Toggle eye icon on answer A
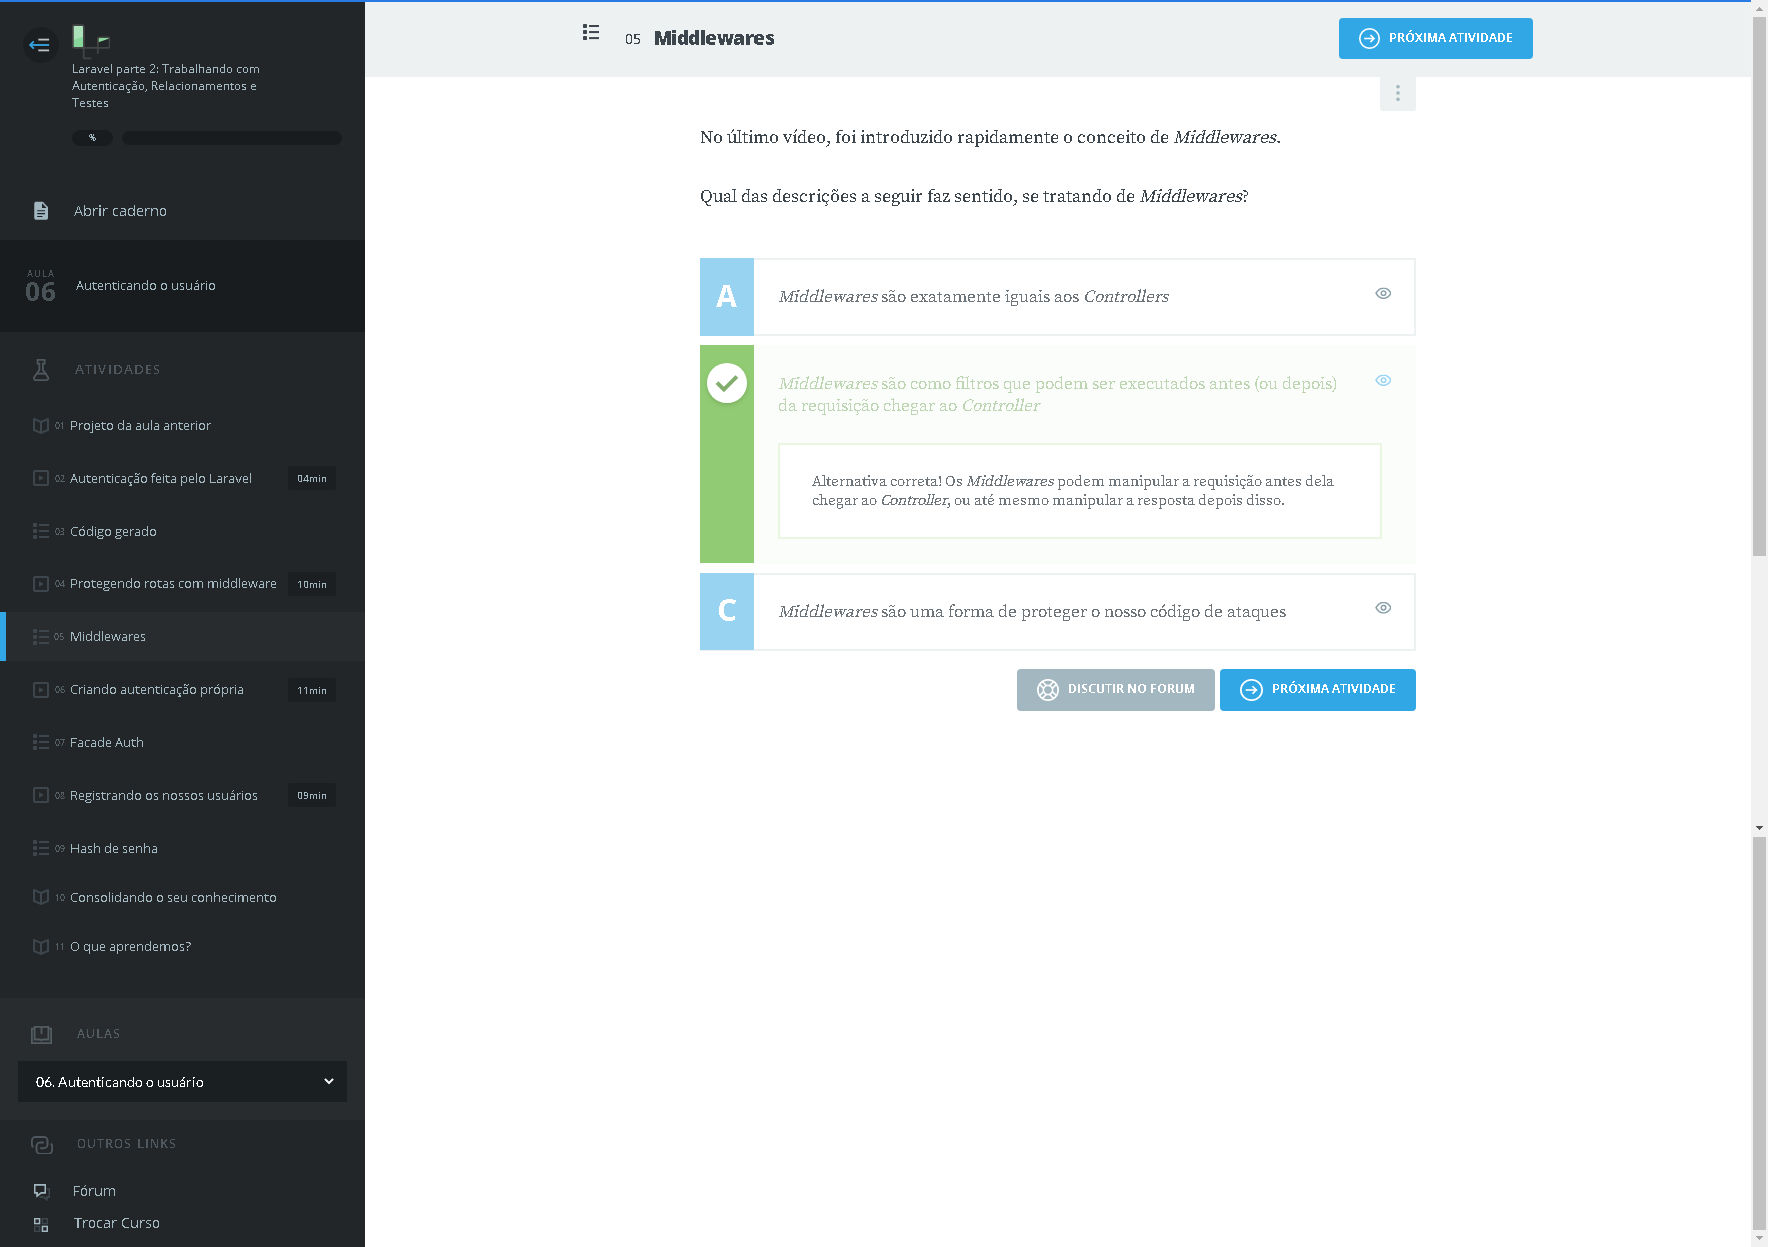Image resolution: width=1768 pixels, height=1247 pixels. tap(1383, 294)
